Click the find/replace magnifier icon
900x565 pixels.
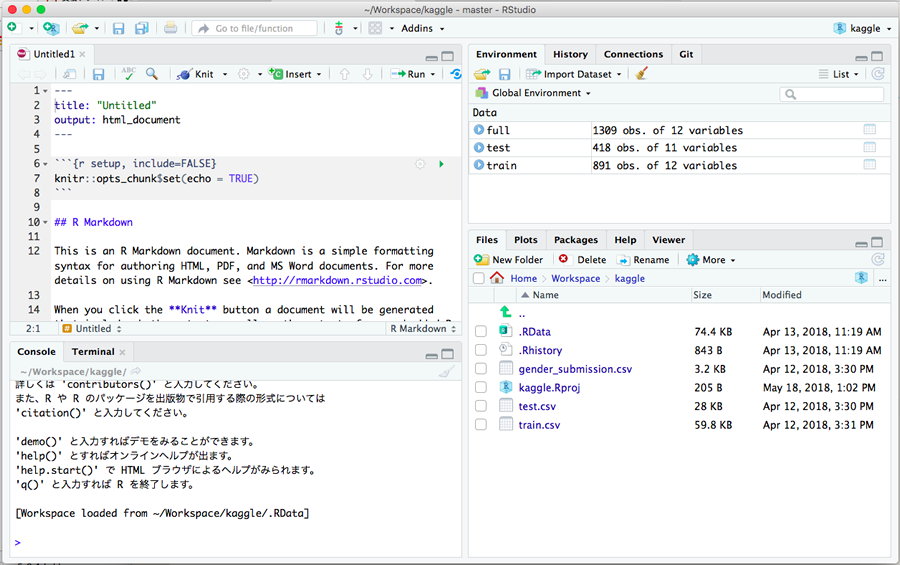152,73
